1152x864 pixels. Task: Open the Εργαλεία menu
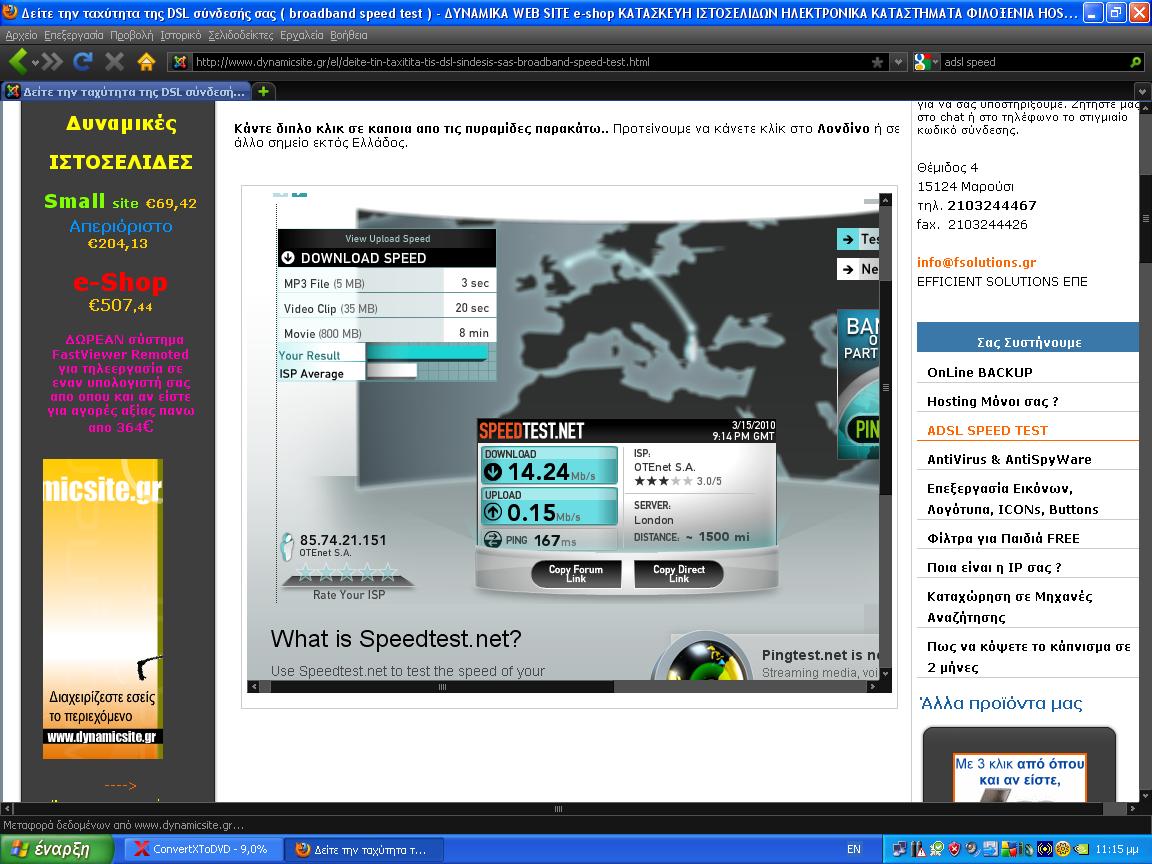click(301, 35)
